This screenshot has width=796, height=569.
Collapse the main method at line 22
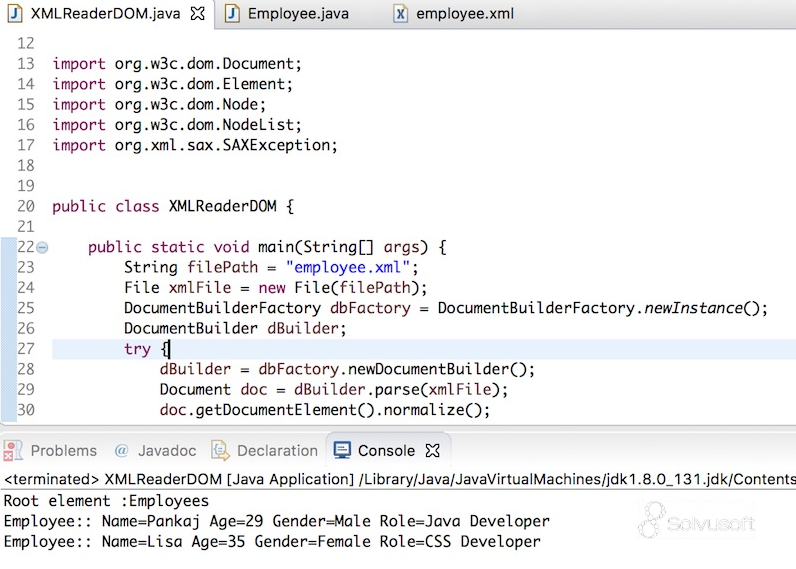point(43,248)
